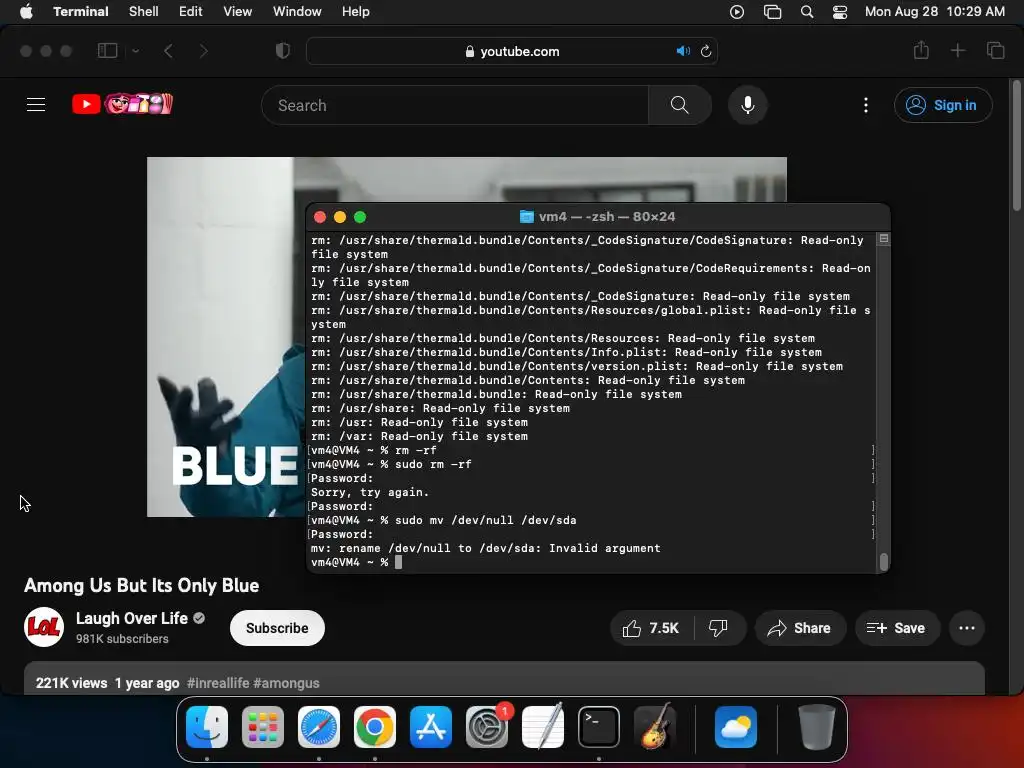This screenshot has height=768, width=1024.
Task: Click the video title Among Us But Its Only Blue
Action: (142, 585)
